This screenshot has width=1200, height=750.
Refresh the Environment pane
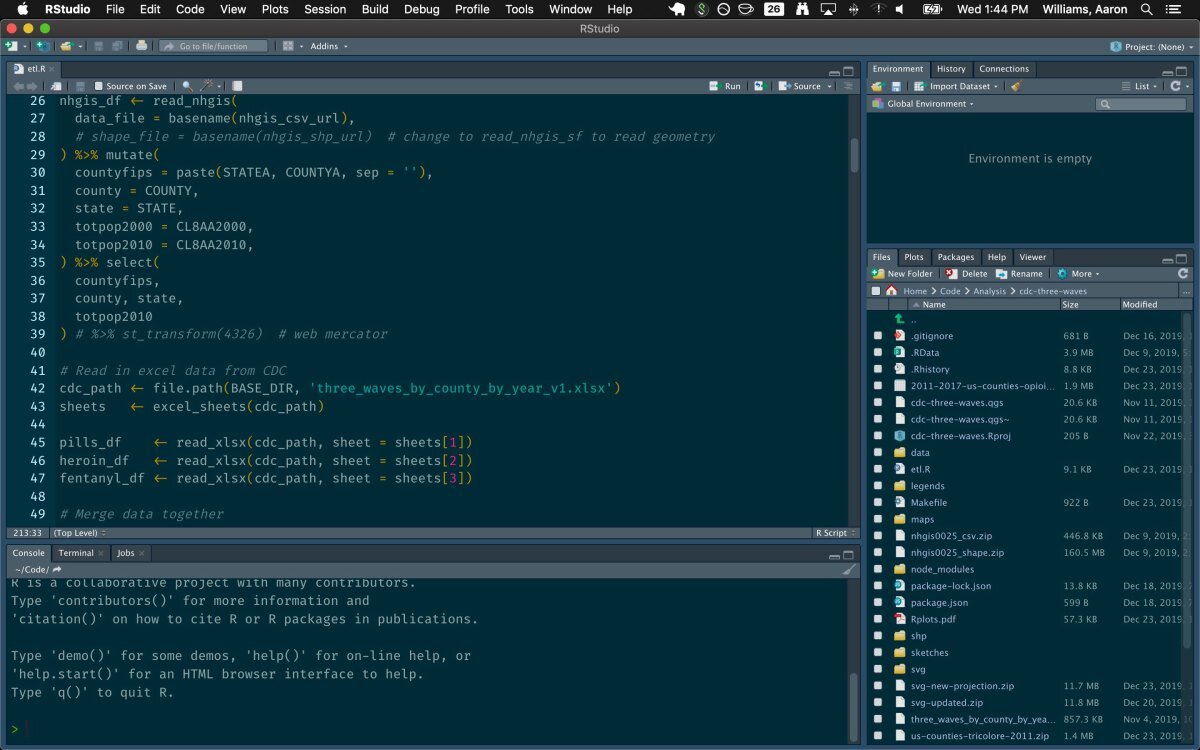[x=1176, y=86]
